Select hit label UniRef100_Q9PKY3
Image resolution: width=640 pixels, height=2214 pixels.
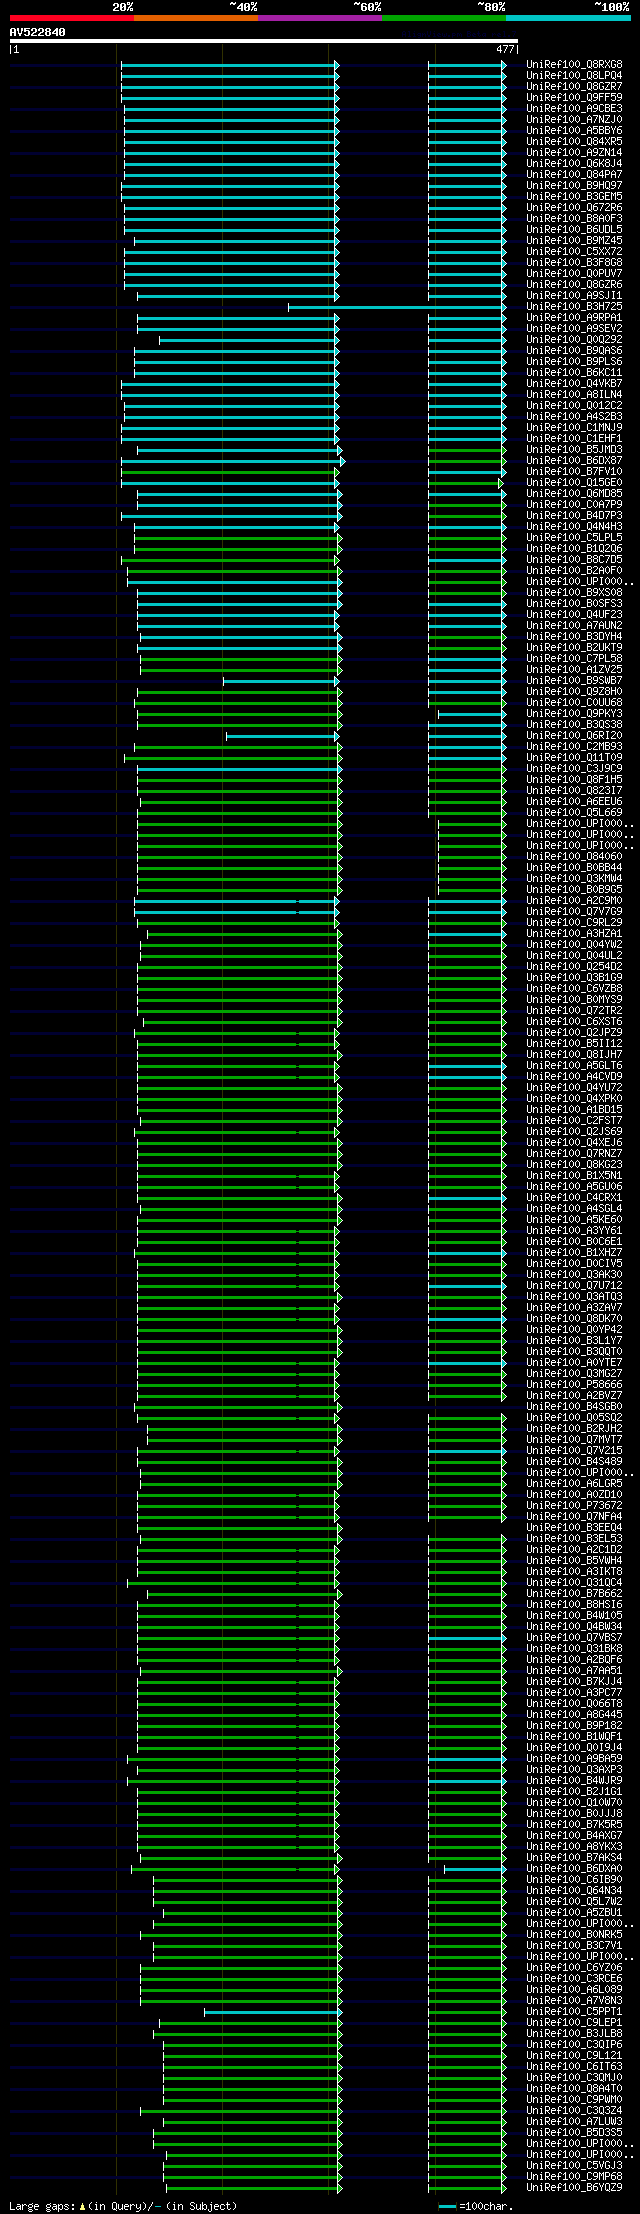[574, 713]
